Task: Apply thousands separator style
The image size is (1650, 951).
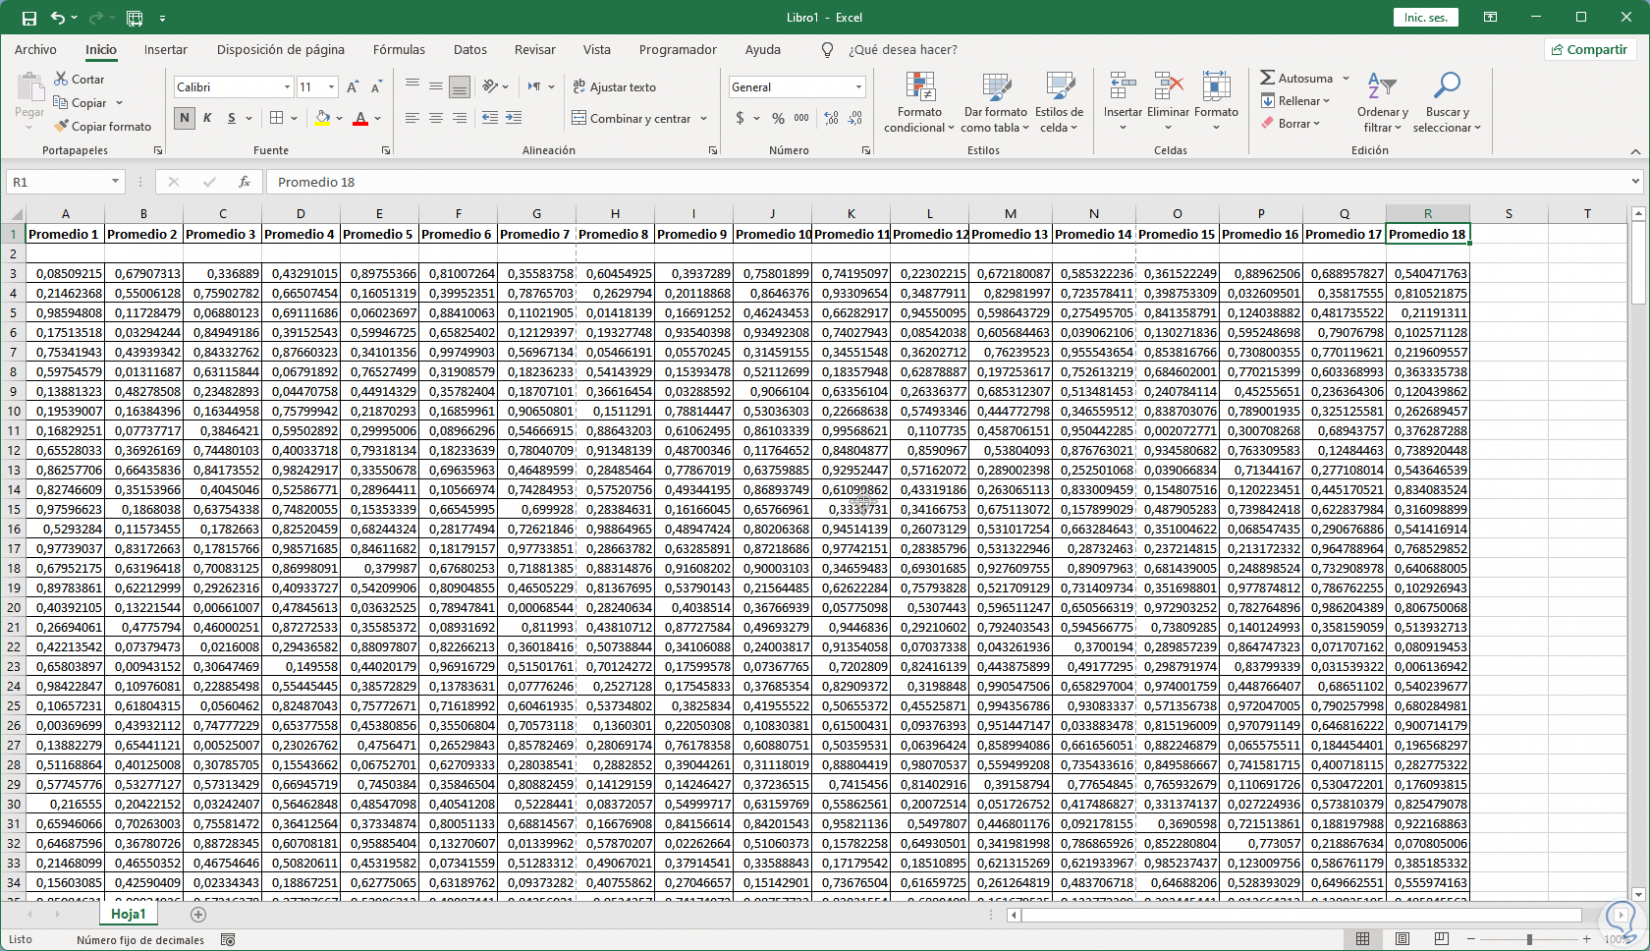Action: (801, 118)
